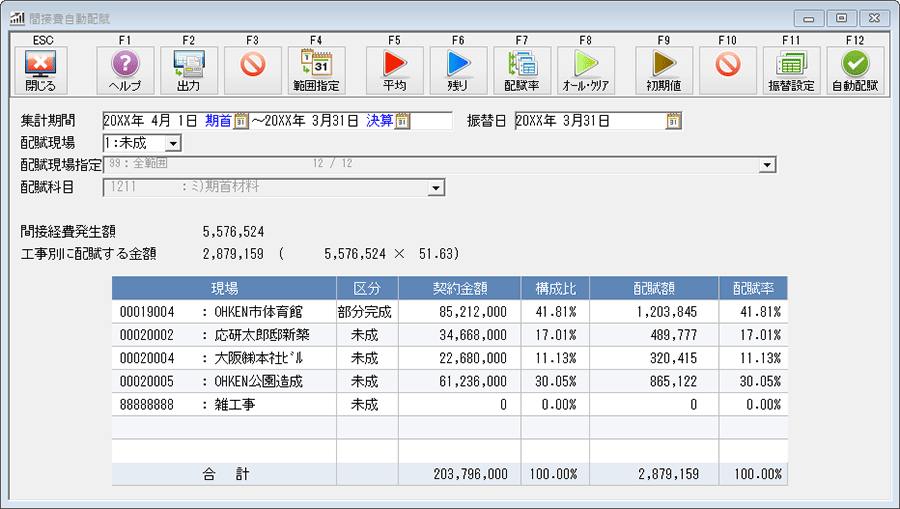Select row 00020002 応研太郎邸新築

pos(449,335)
